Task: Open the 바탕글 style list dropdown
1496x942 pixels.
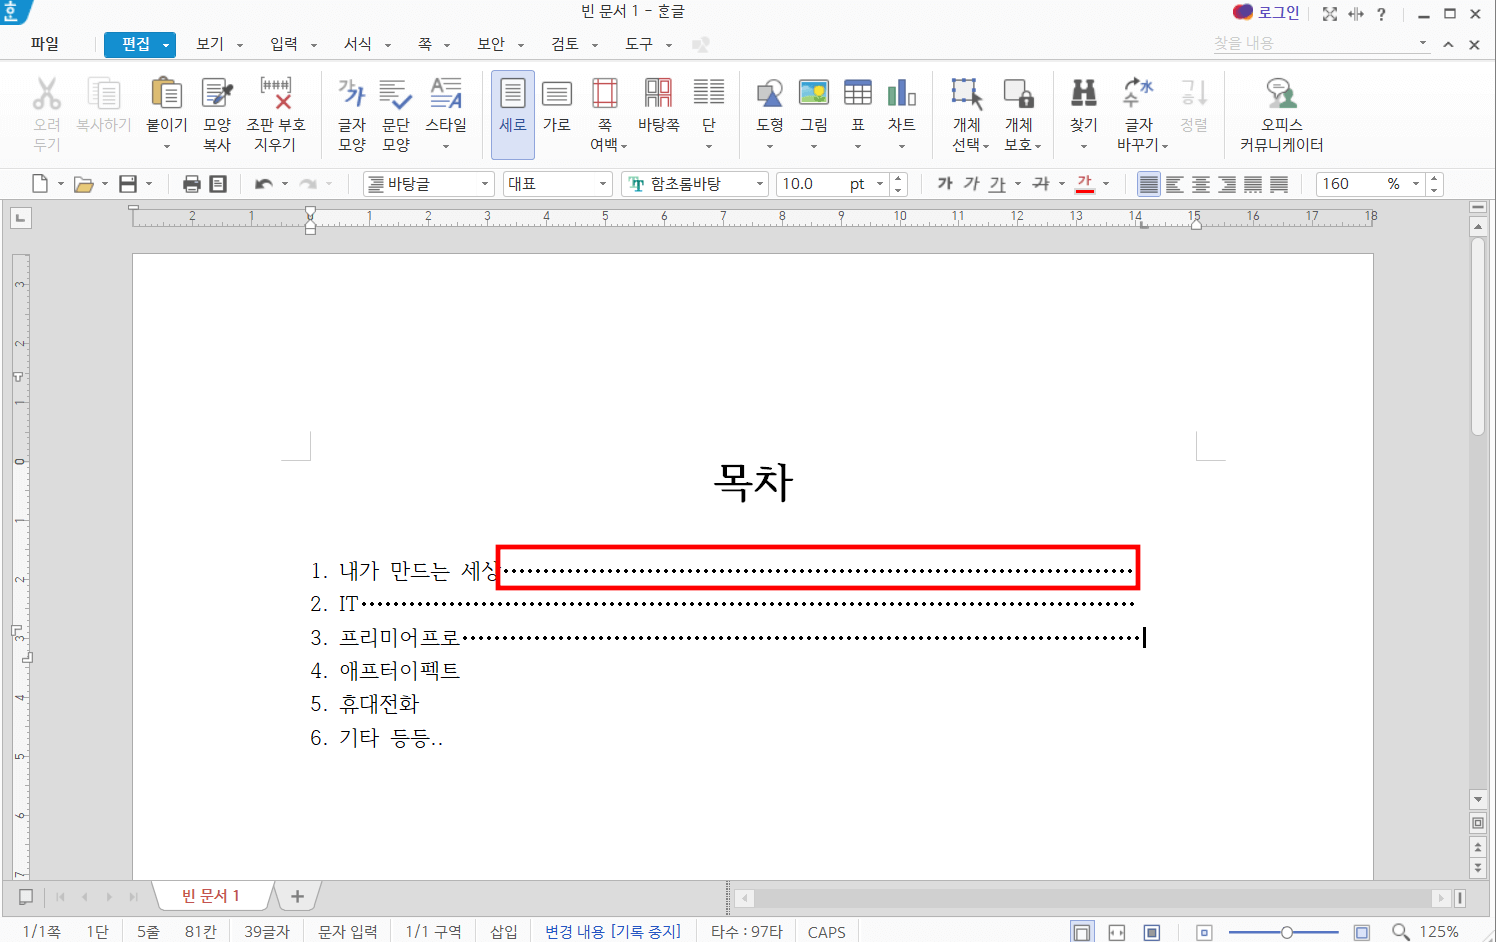Action: point(486,184)
